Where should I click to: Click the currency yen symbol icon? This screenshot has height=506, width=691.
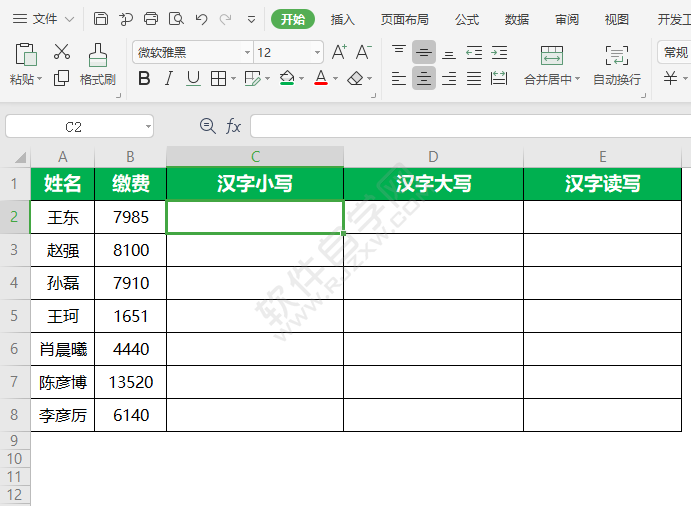670,78
